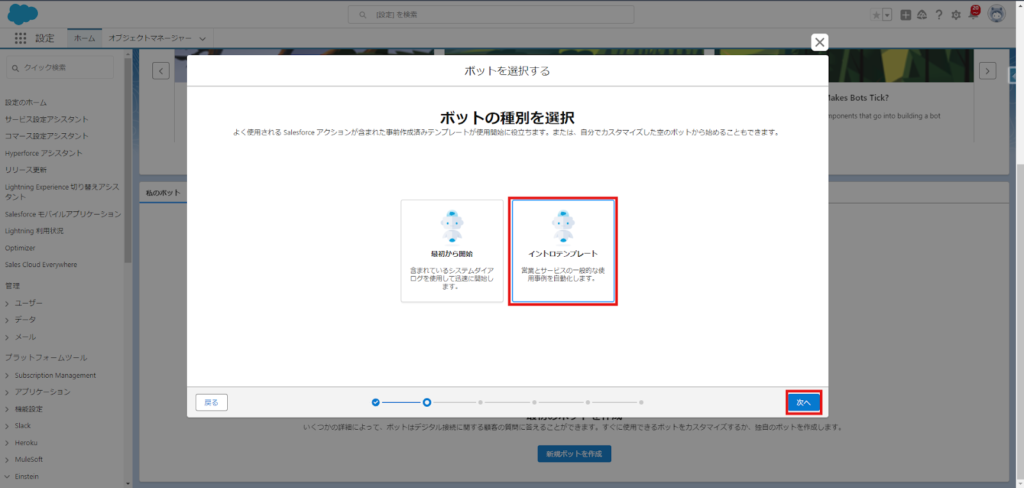Expand the 機能設定 tree node

pyautogui.click(x=7, y=409)
